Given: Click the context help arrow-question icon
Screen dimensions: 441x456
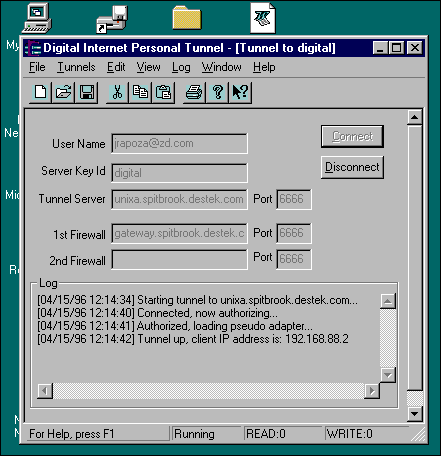Looking at the screenshot, I should point(240,92).
